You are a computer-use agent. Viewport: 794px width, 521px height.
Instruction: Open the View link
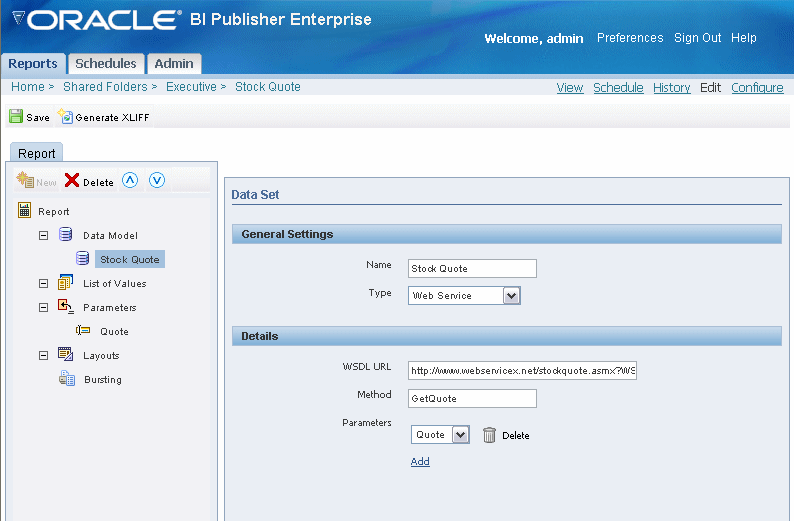[x=570, y=88]
